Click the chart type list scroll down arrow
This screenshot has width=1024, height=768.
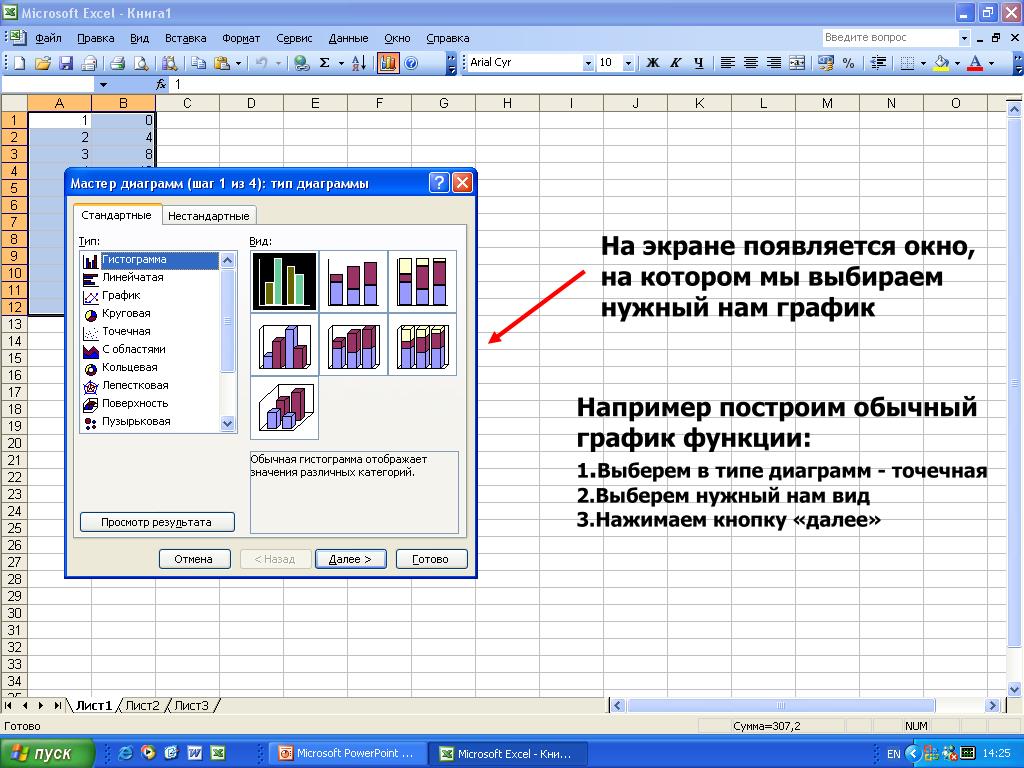coord(228,423)
